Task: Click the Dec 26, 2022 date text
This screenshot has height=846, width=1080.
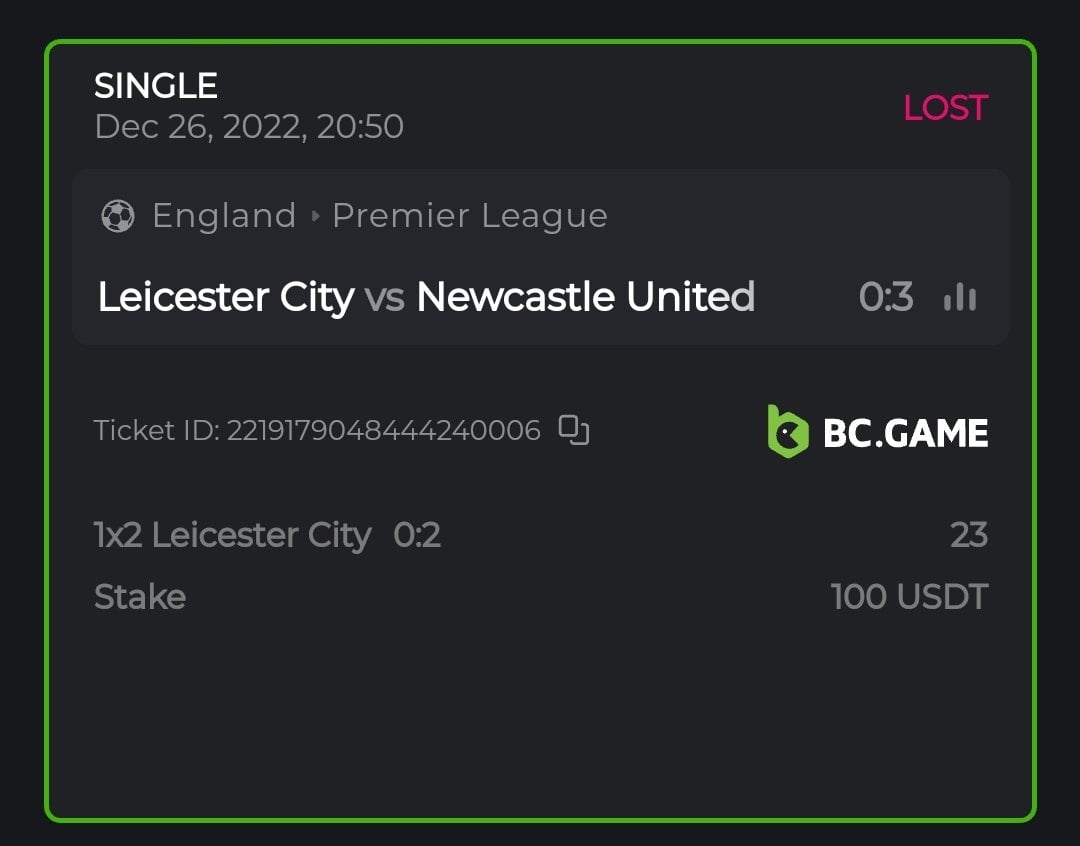Action: click(x=249, y=127)
